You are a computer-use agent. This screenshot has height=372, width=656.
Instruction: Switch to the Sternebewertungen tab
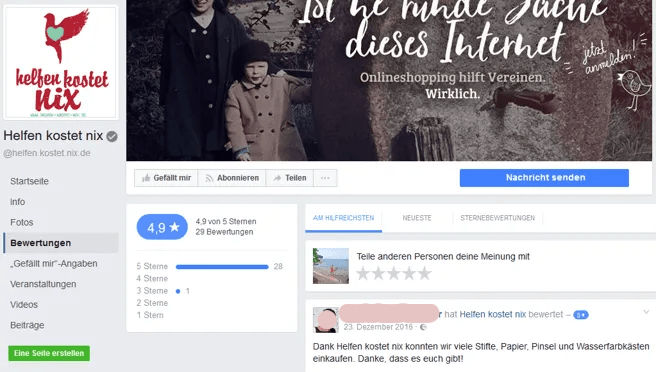point(497,218)
